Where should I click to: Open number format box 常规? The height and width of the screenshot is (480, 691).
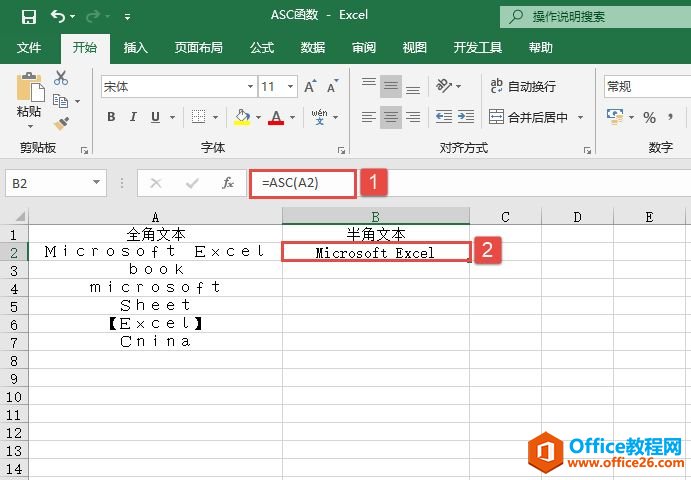[x=647, y=86]
